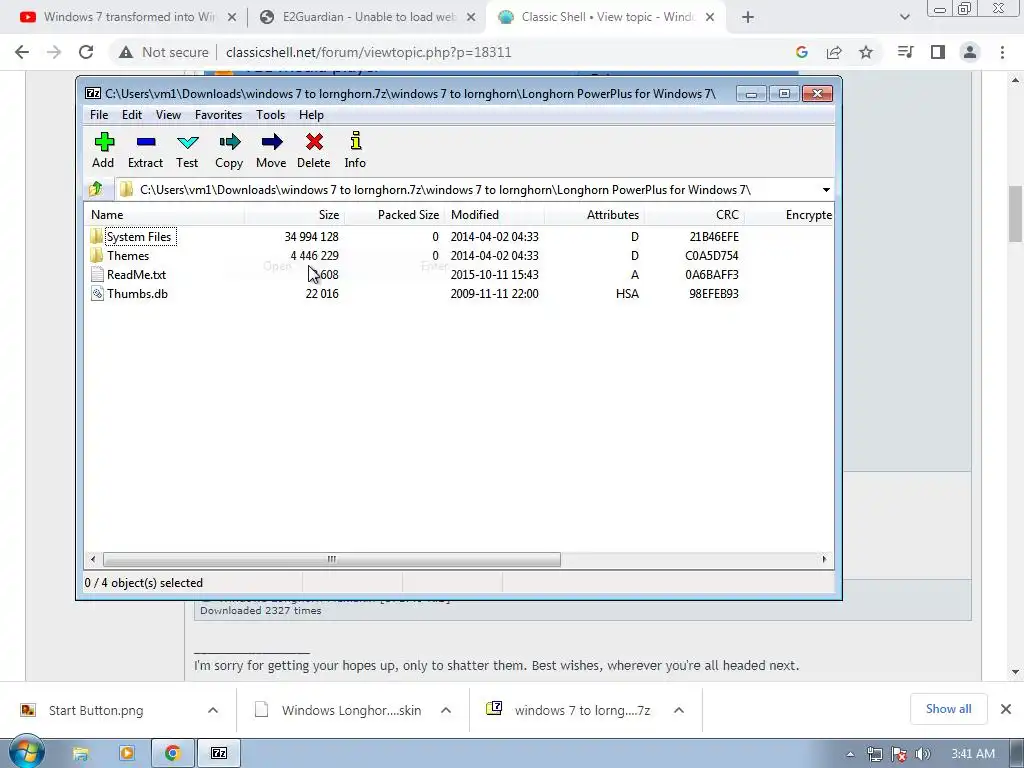1024x768 pixels.
Task: Select the Themes folder icon
Action: [97, 255]
